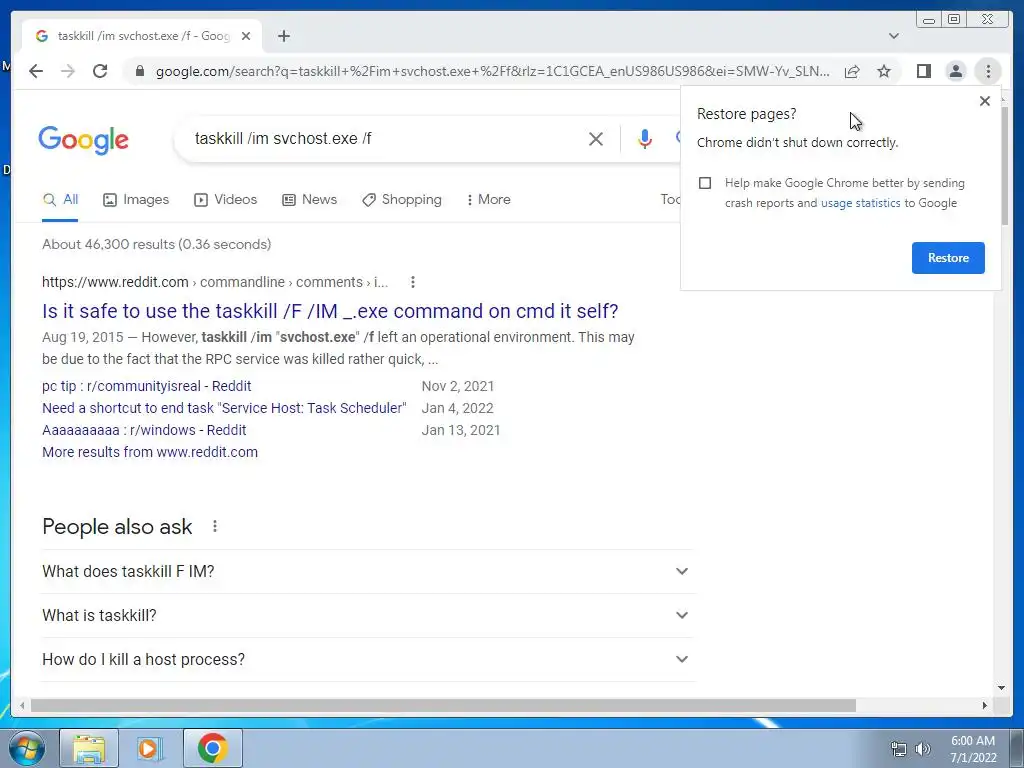Open the Windows Start menu orb
The image size is (1024, 768).
pos(25,748)
